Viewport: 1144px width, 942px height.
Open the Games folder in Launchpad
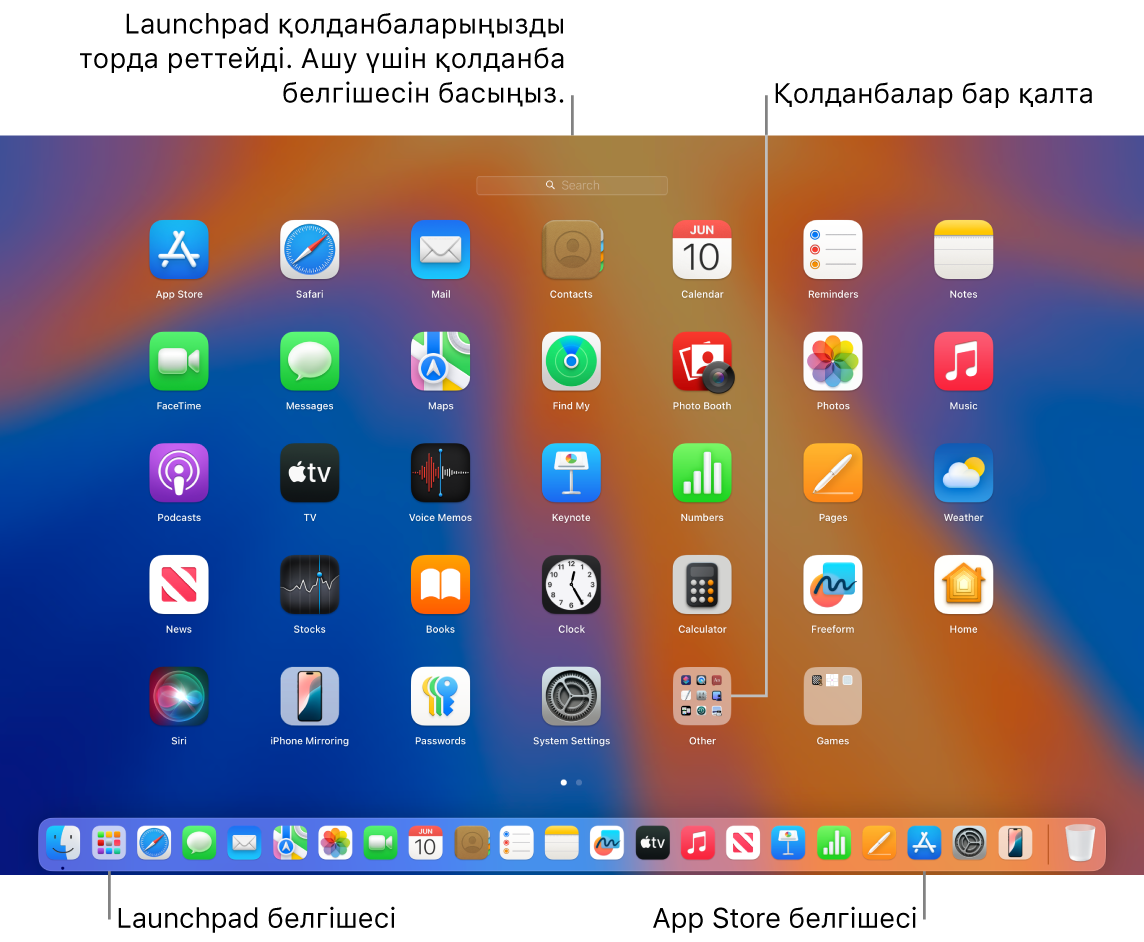point(832,696)
